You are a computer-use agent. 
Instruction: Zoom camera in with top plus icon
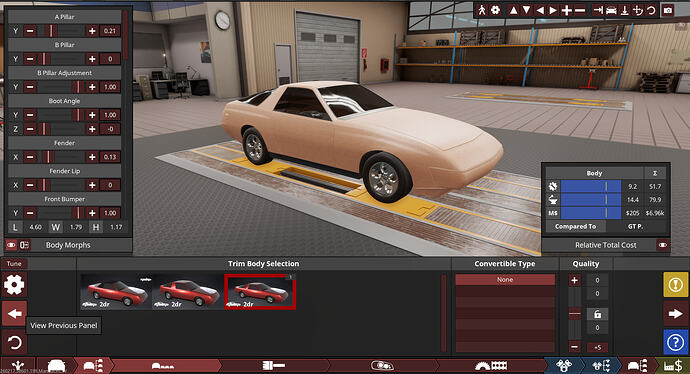567,10
